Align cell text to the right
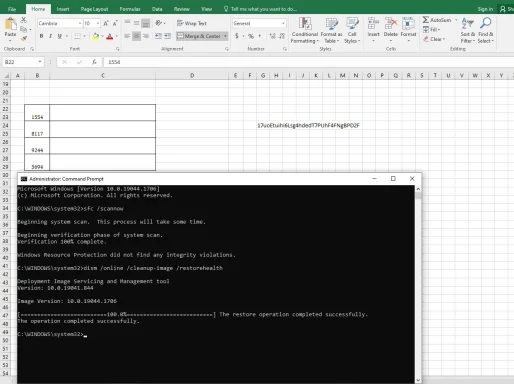Screen dimensions: 514x384 [146, 36]
